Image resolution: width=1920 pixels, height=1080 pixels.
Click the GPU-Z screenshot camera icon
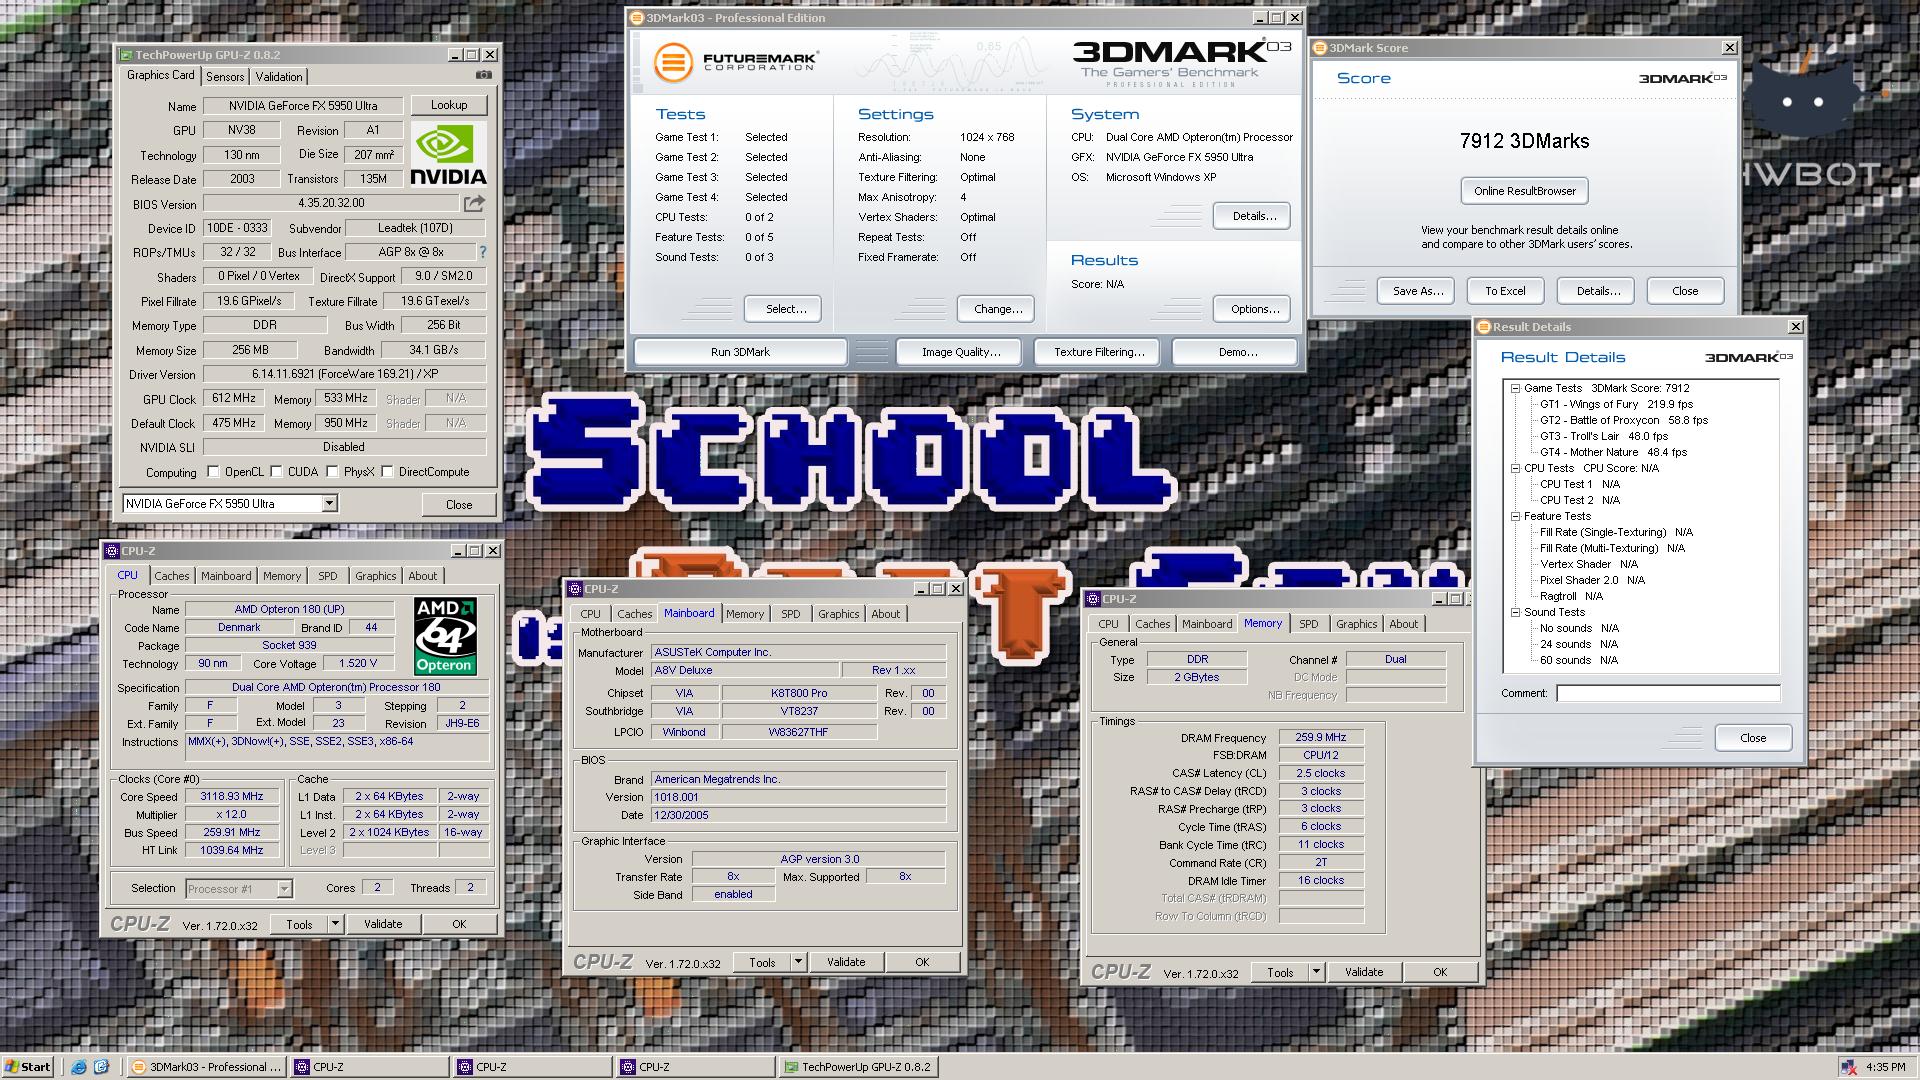point(483,75)
